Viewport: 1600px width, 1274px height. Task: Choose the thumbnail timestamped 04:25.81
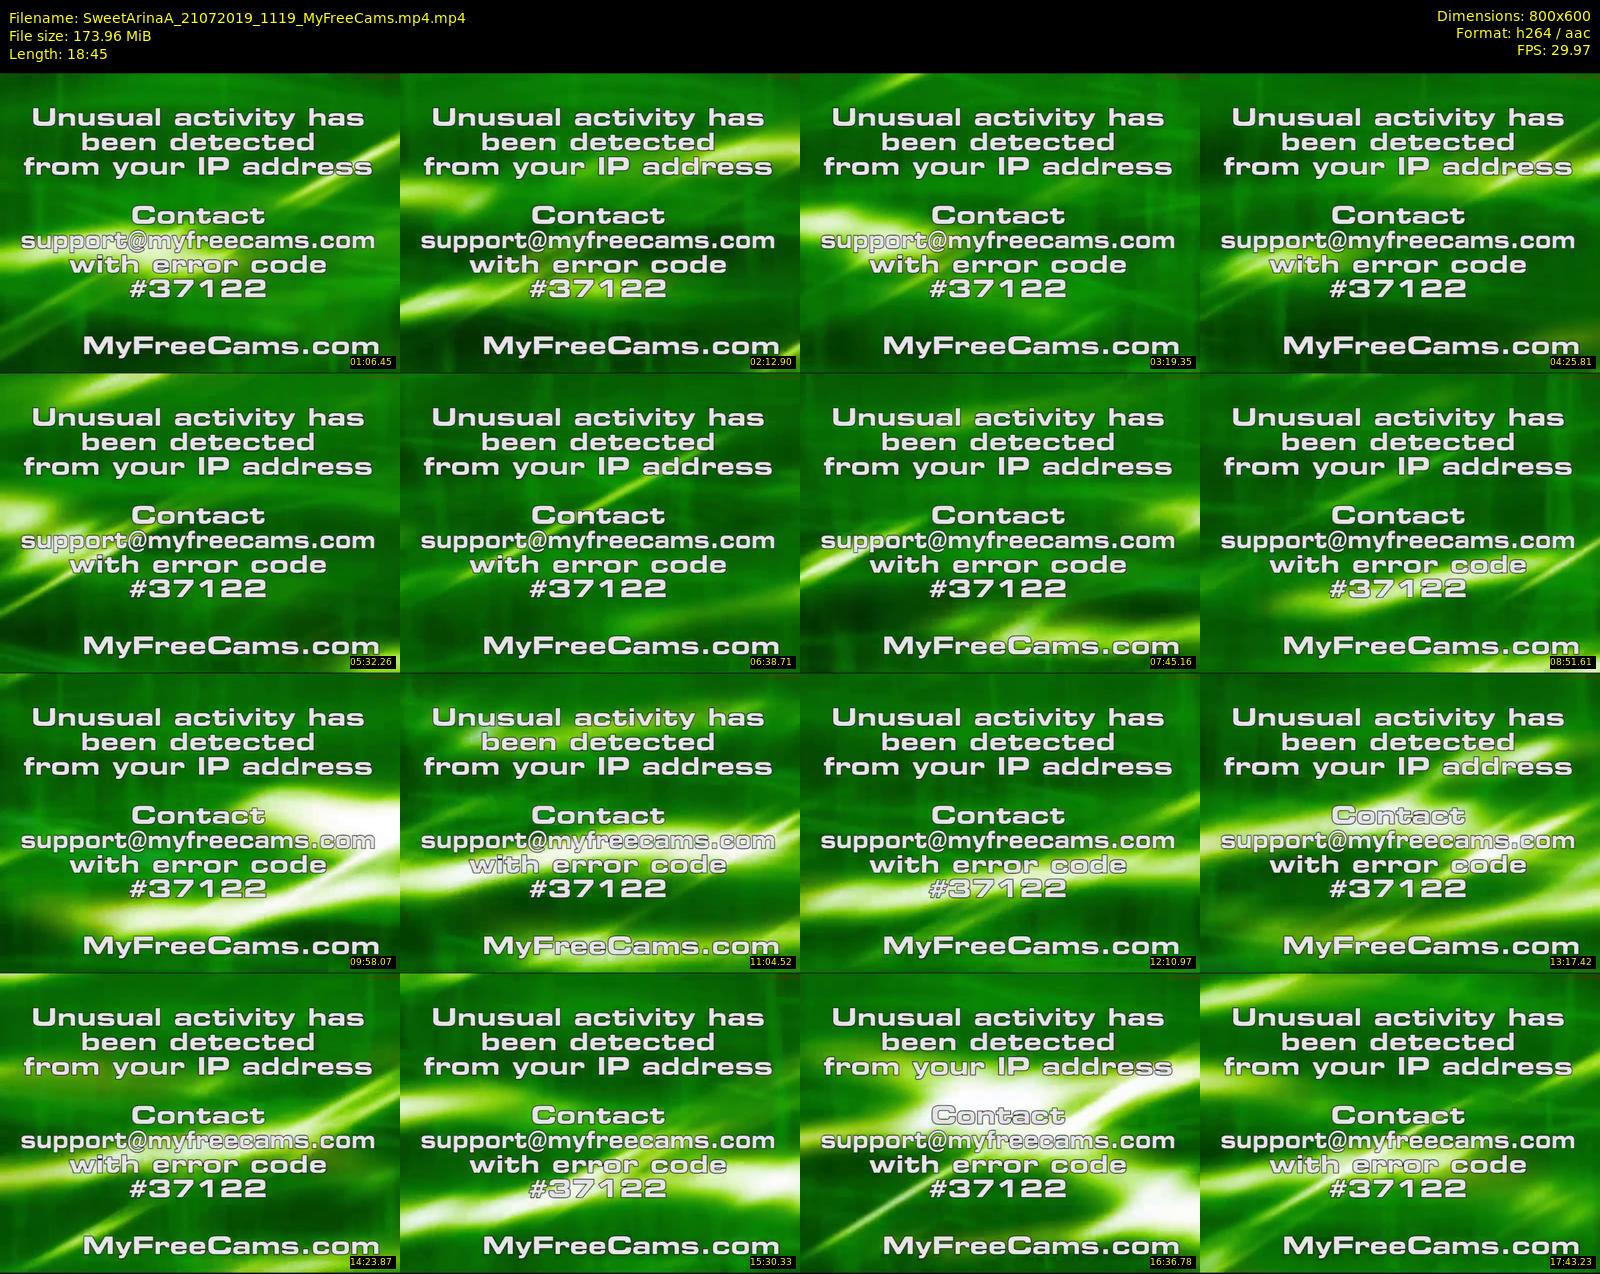[x=1399, y=222]
